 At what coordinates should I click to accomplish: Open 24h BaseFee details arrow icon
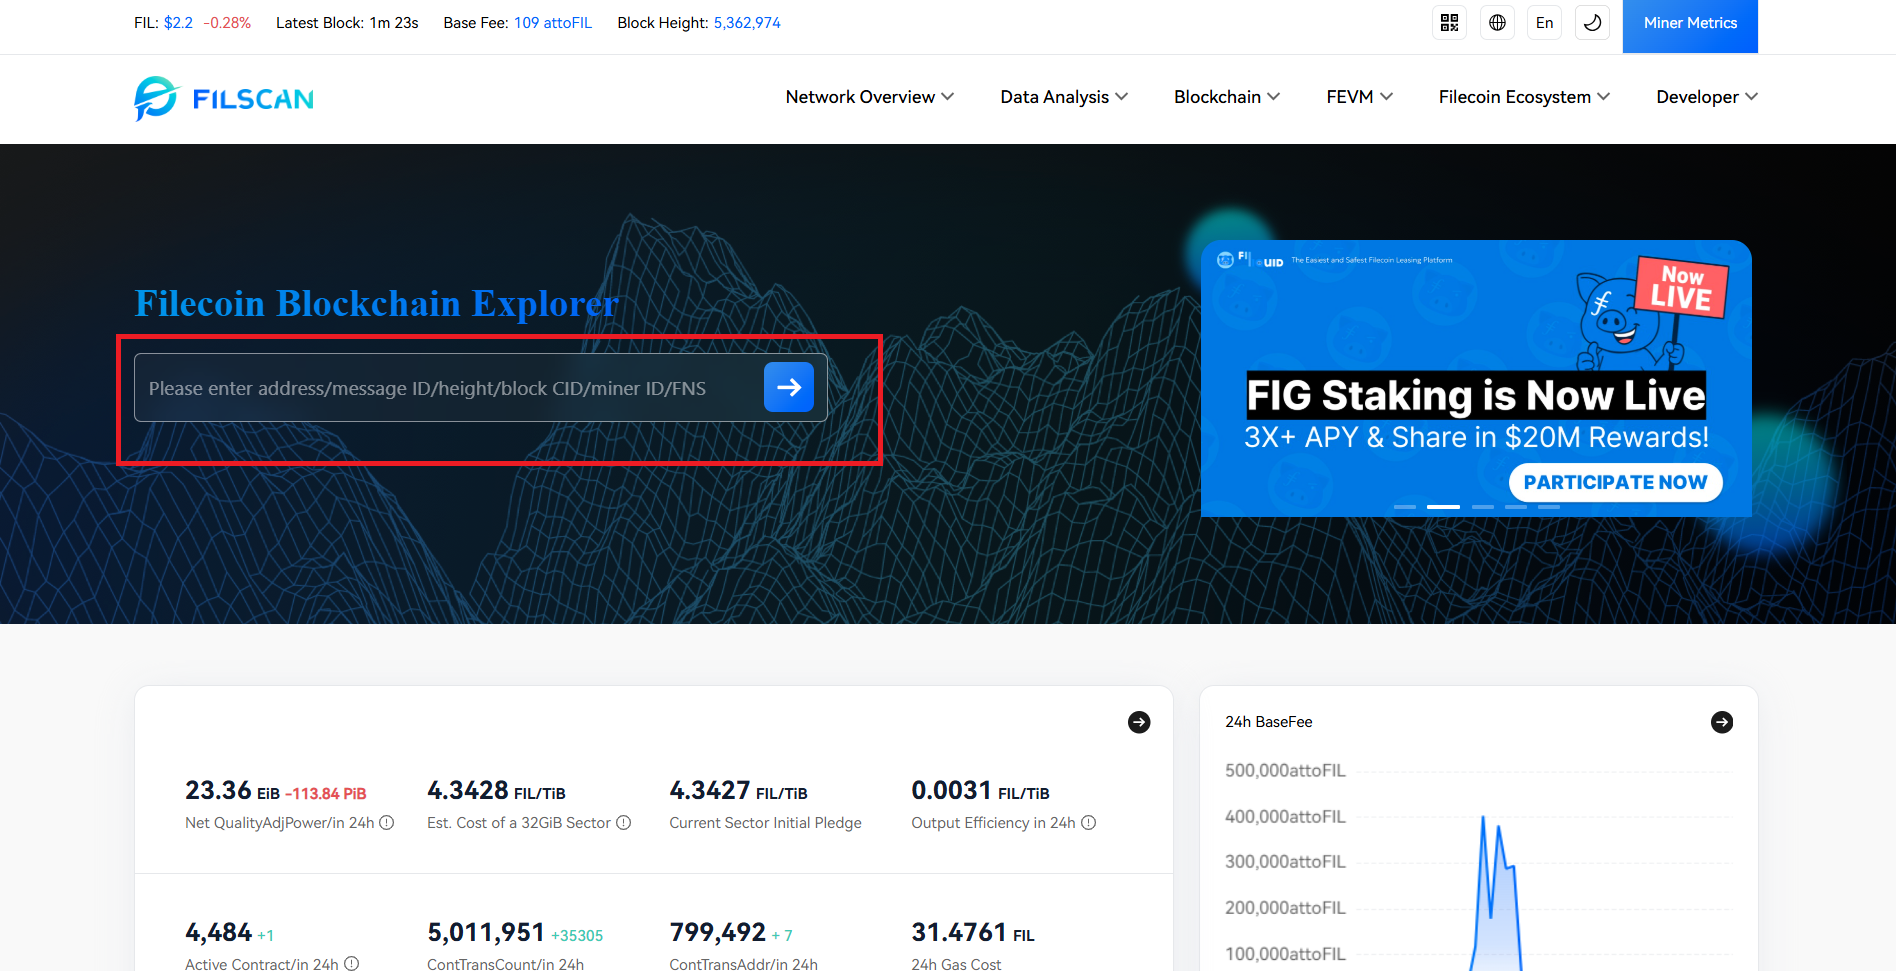point(1722,722)
